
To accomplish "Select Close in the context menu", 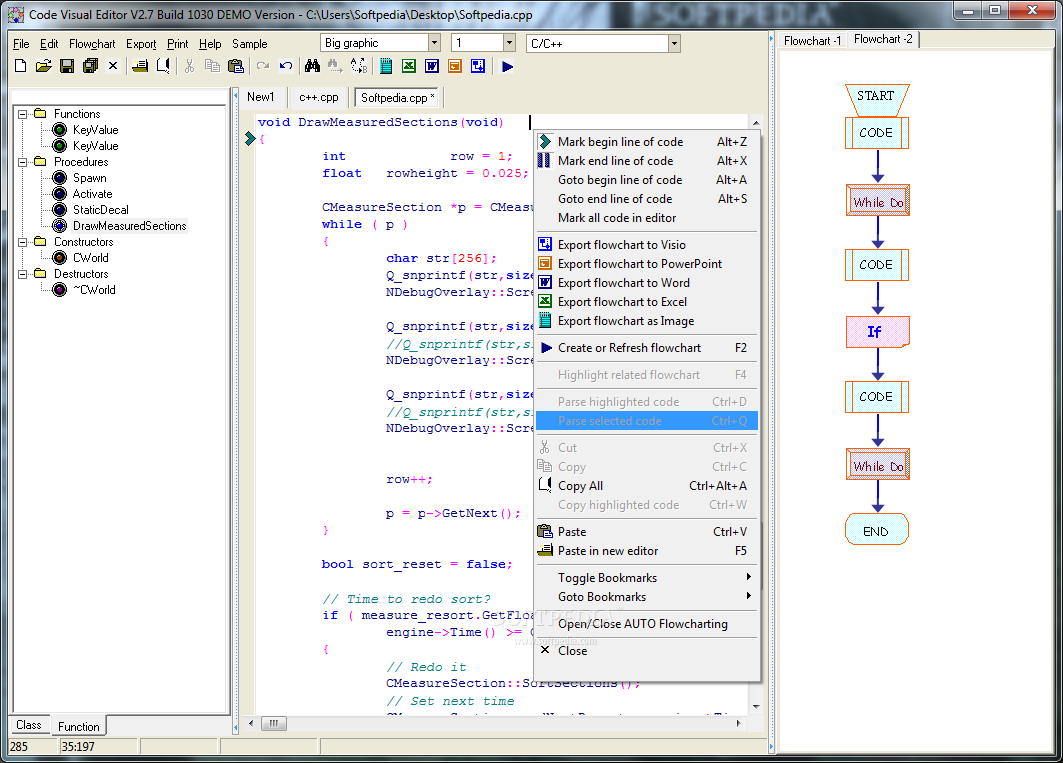I will point(647,651).
